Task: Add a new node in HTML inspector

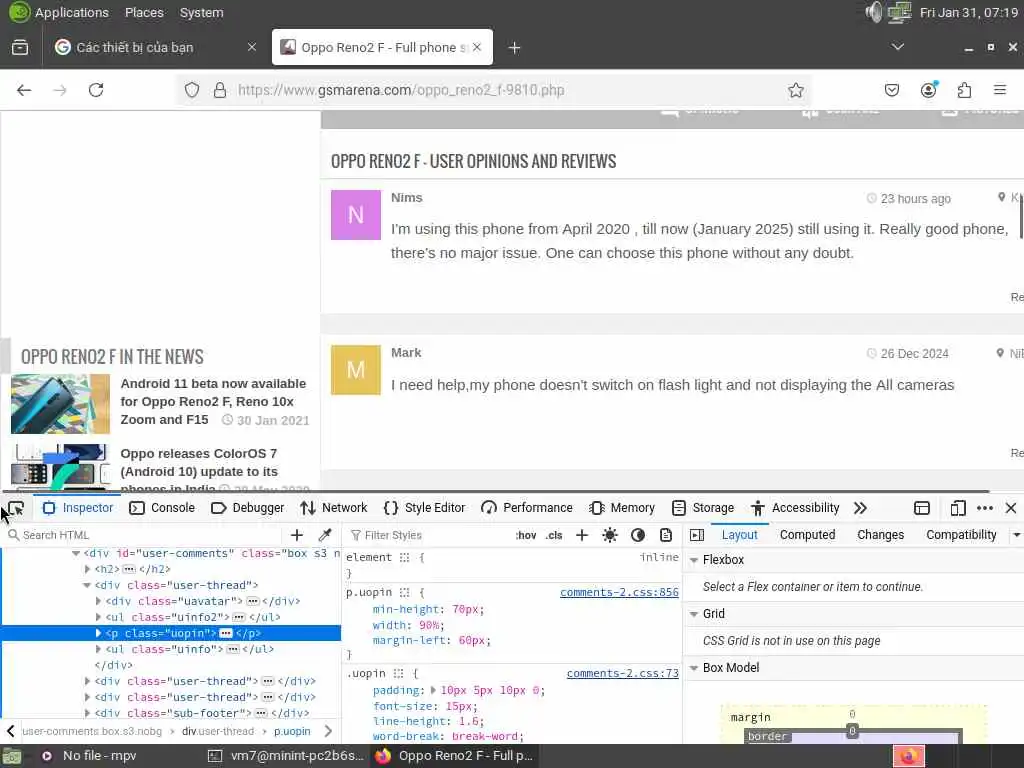Action: [x=297, y=536]
